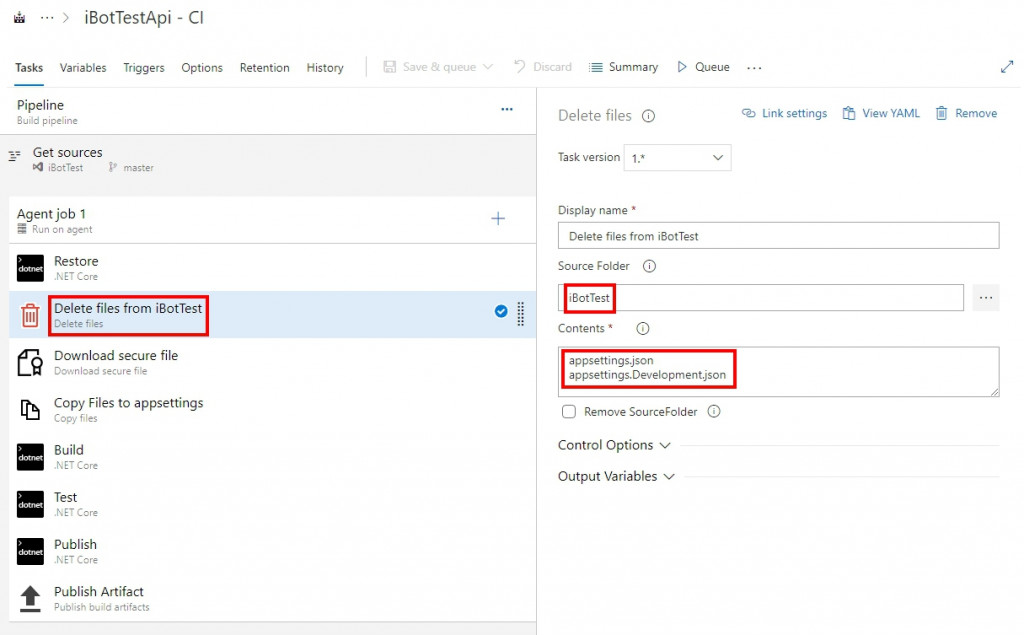
Task: Switch to the Tasks tab
Action: [x=29, y=67]
